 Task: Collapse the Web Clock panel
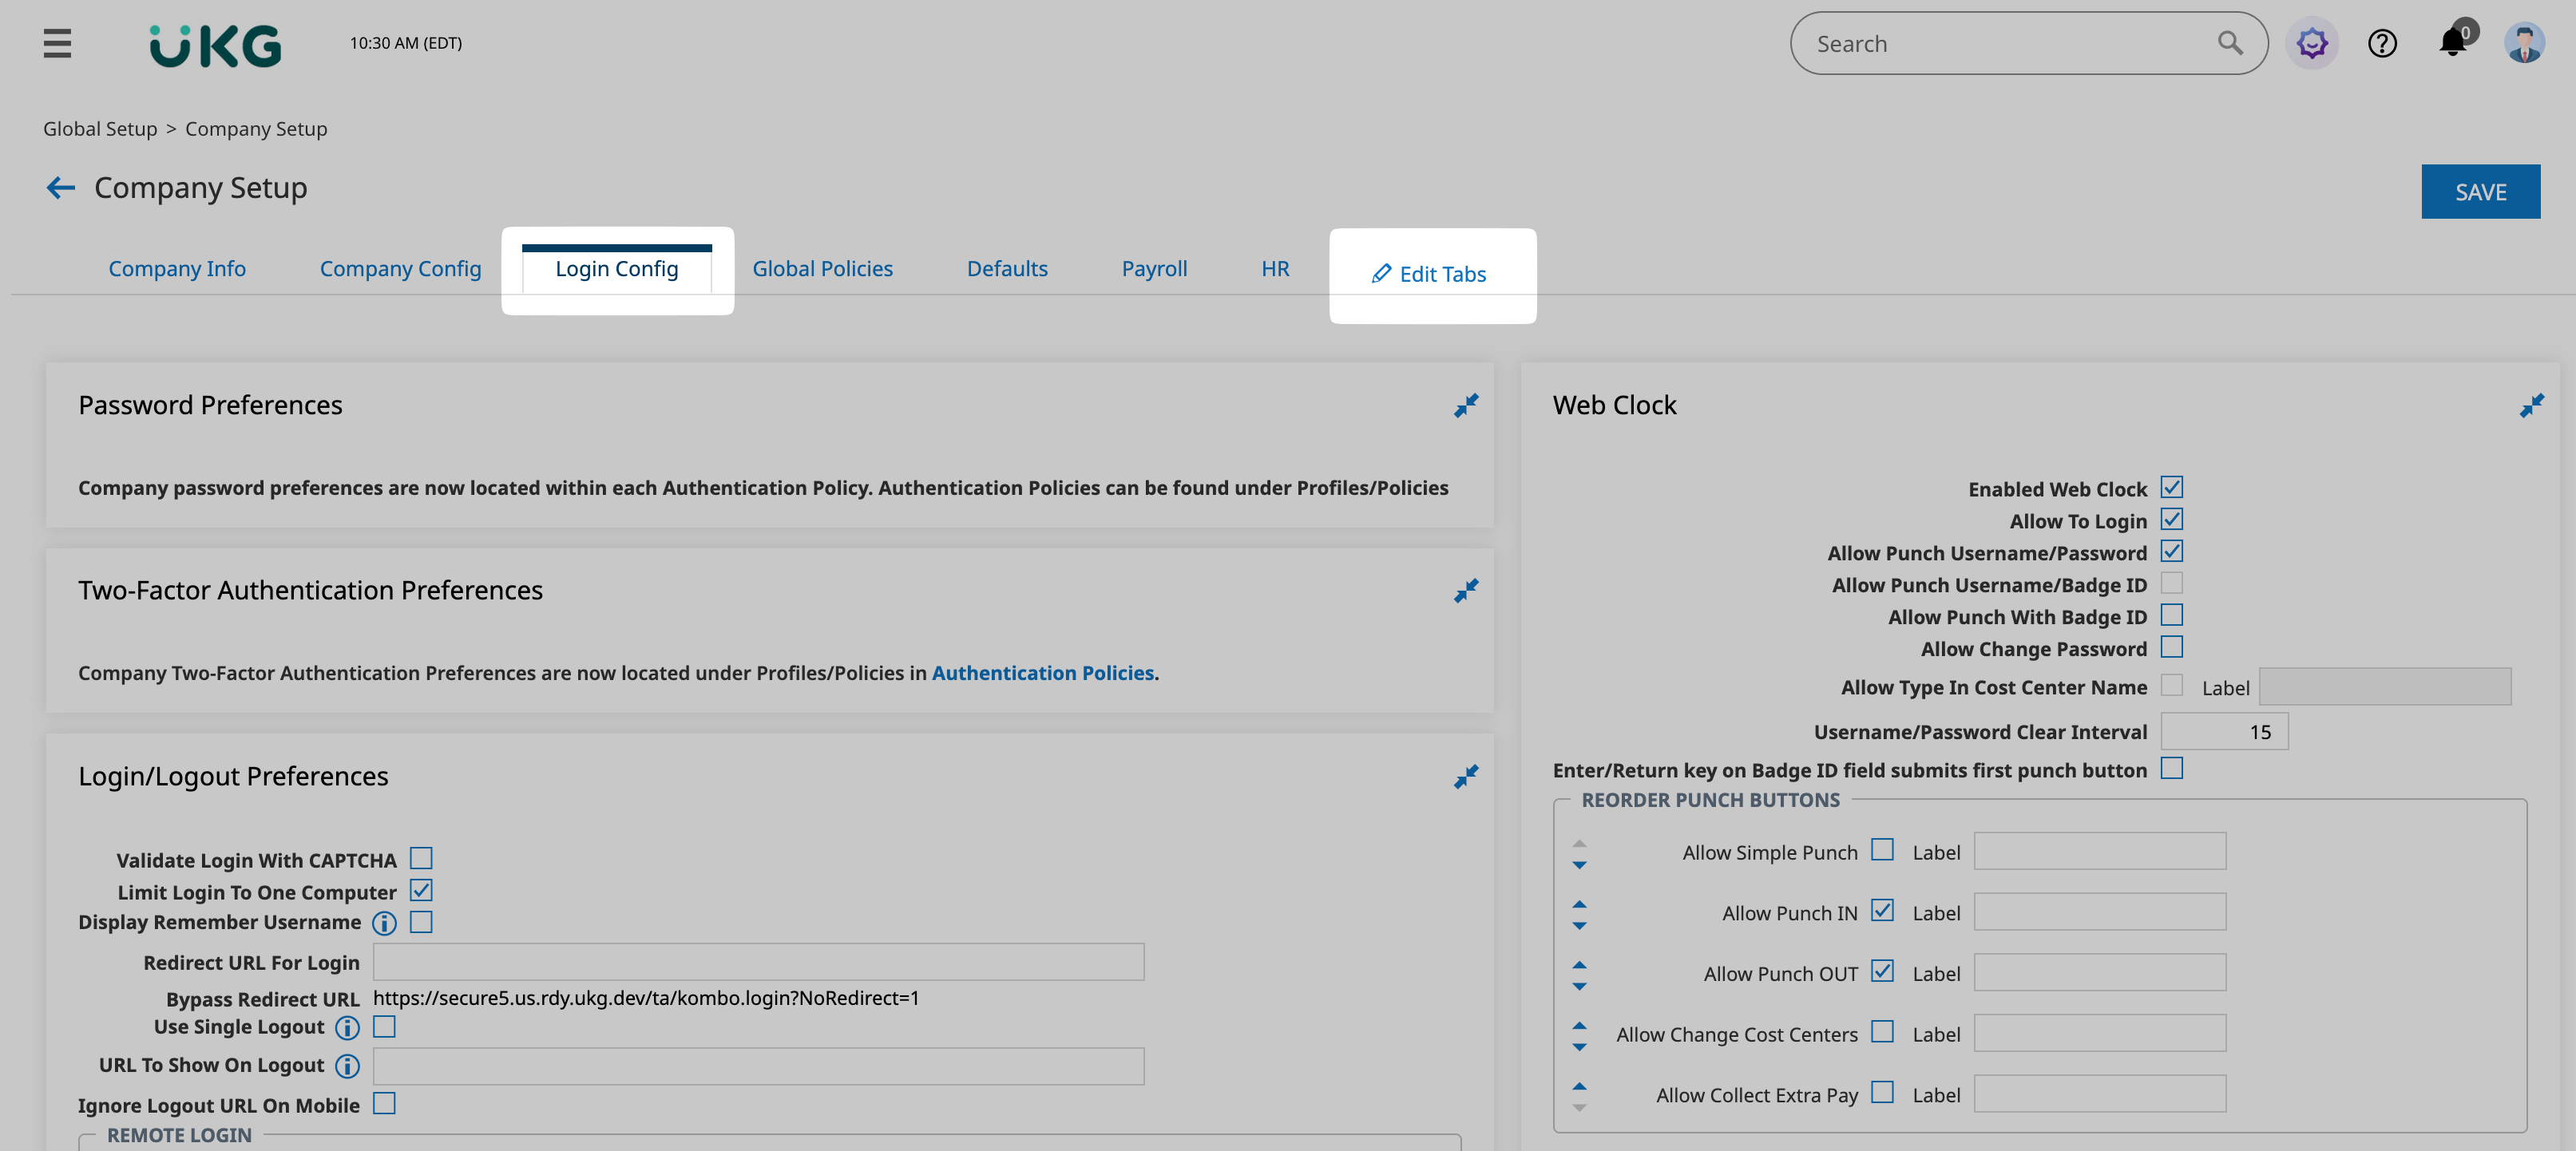(2531, 405)
